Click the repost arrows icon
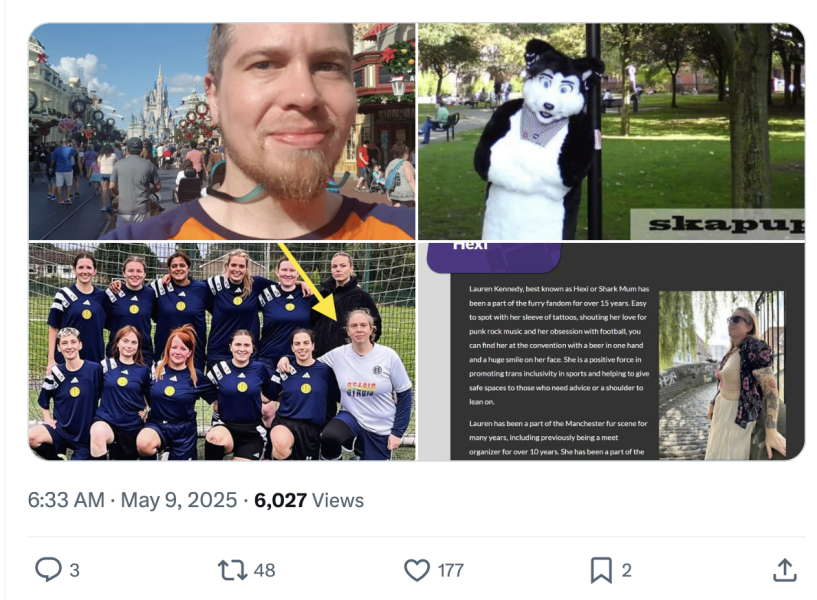 click(232, 570)
